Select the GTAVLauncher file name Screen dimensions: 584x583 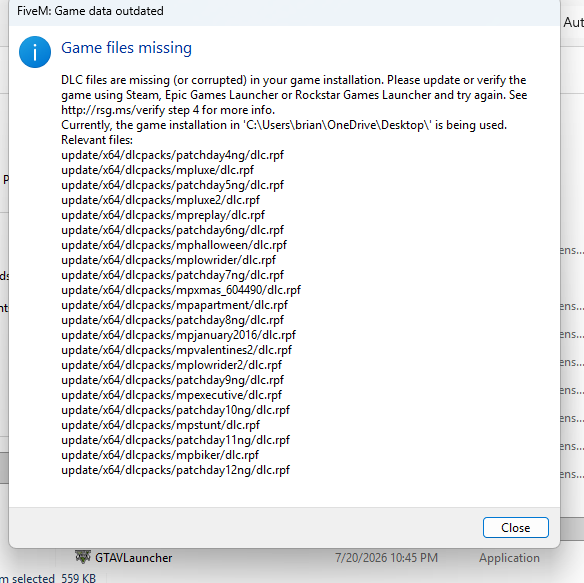tap(133, 558)
